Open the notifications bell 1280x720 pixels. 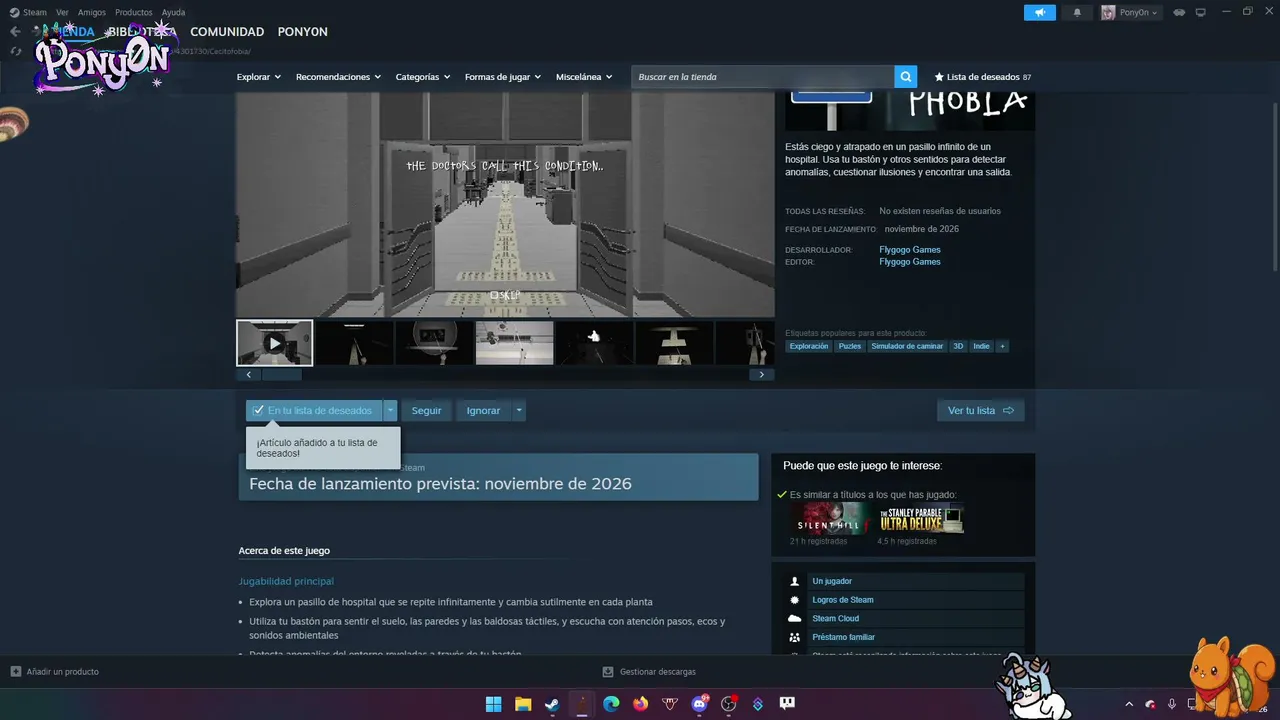(x=1077, y=12)
